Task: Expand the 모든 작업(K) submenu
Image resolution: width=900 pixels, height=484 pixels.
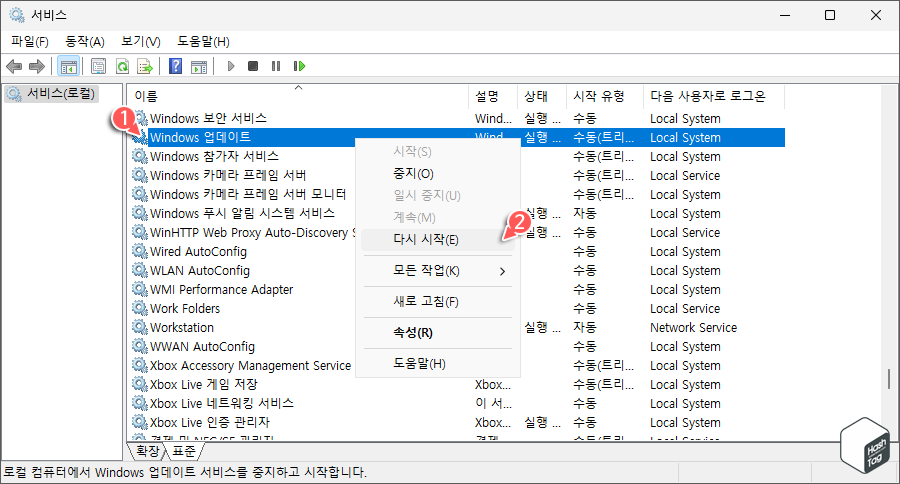Action: 438,271
